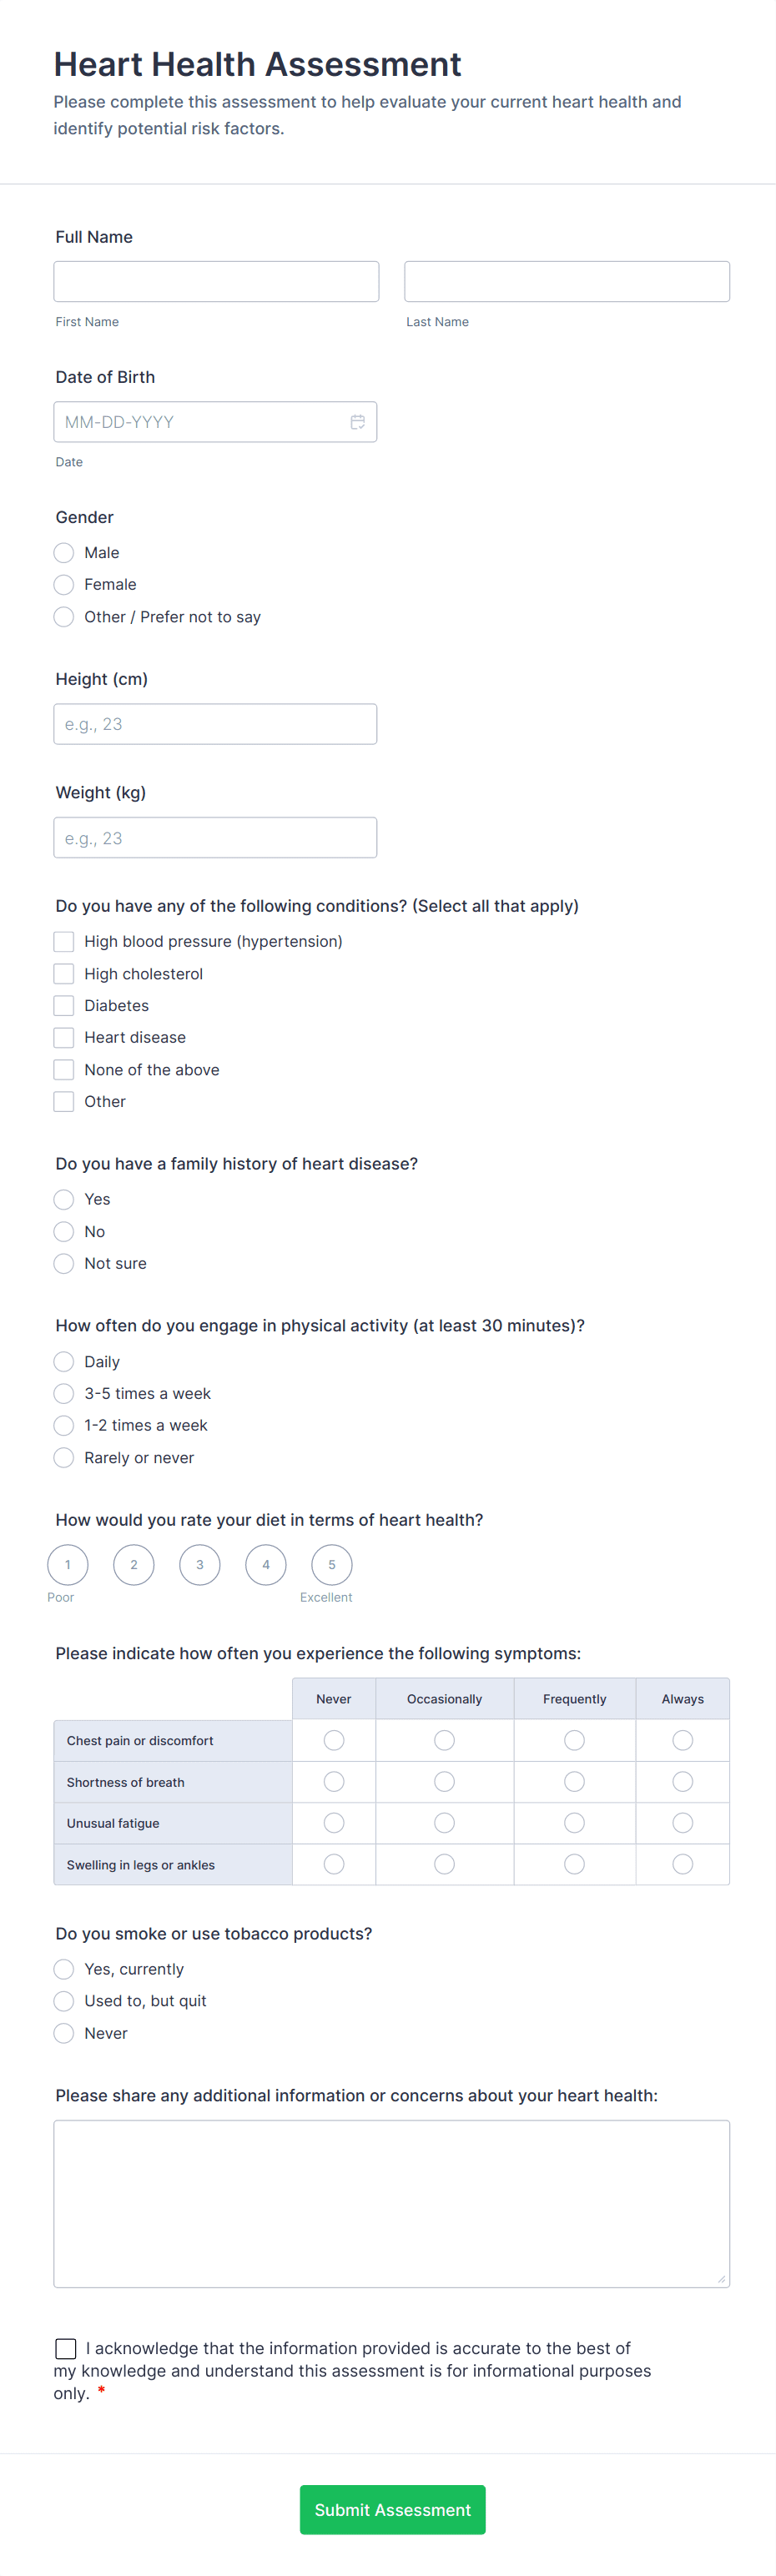The width and height of the screenshot is (776, 2576).
Task: Rate diet as 3 on the scale
Action: coord(199,1564)
